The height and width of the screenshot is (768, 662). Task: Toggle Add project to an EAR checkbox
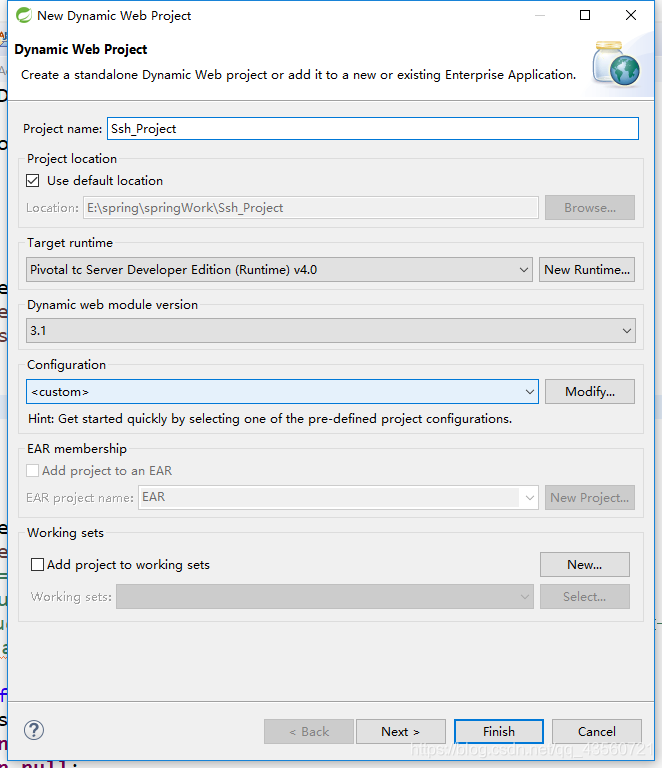pos(33,471)
